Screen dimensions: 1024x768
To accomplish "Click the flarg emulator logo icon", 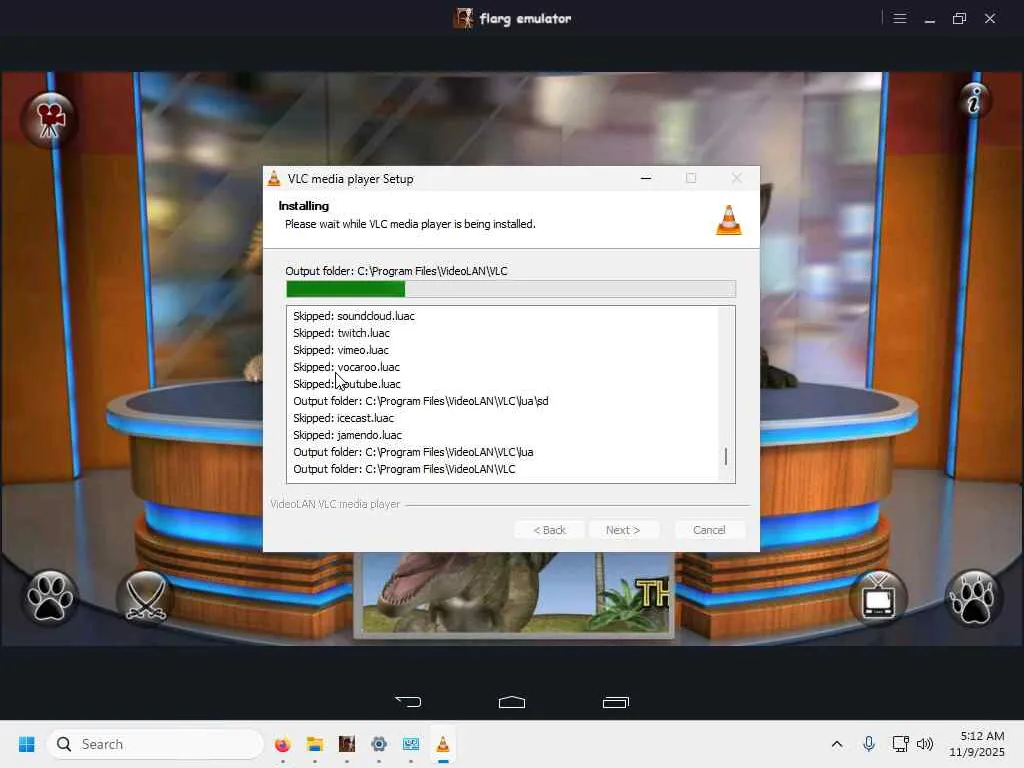I will point(464,18).
